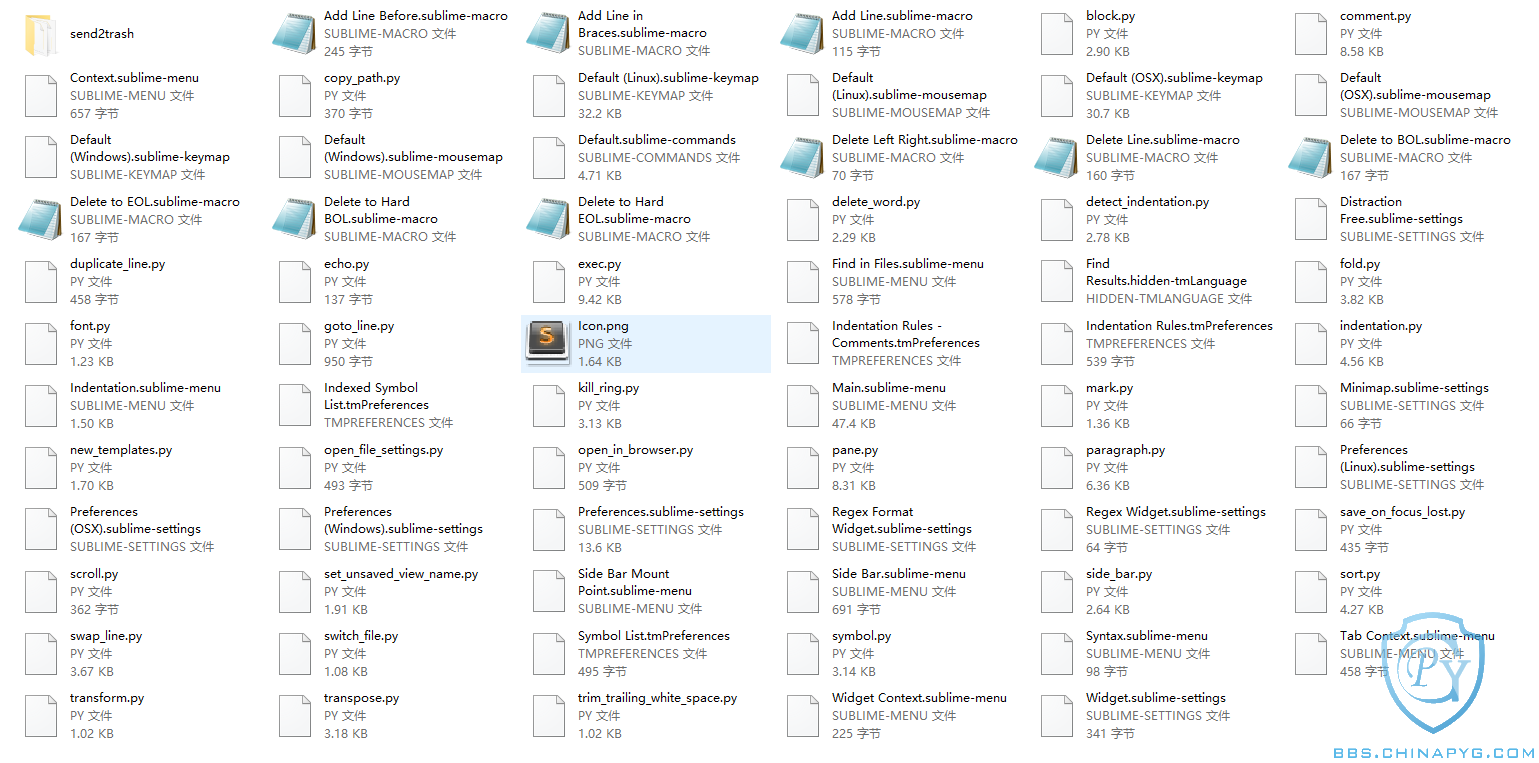
Task: Select the file name Default (Linux).sublime-mousemap
Action: [x=909, y=86]
